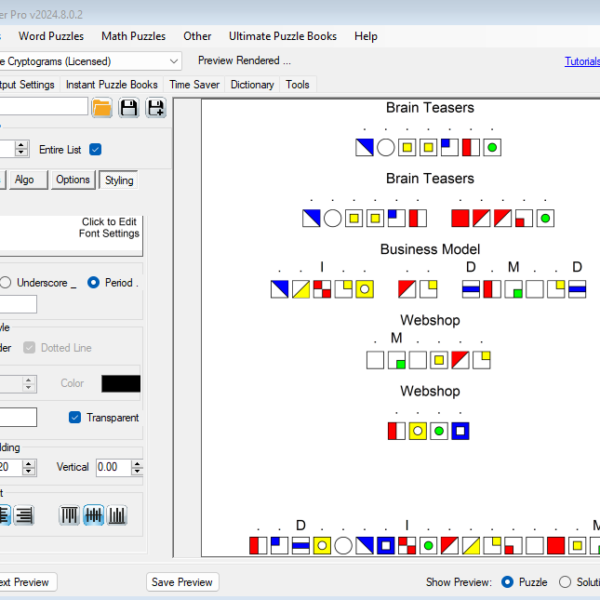Viewport: 600px width, 600px height.
Task: Click the Save As floppy icon with plus
Action: pos(156,108)
